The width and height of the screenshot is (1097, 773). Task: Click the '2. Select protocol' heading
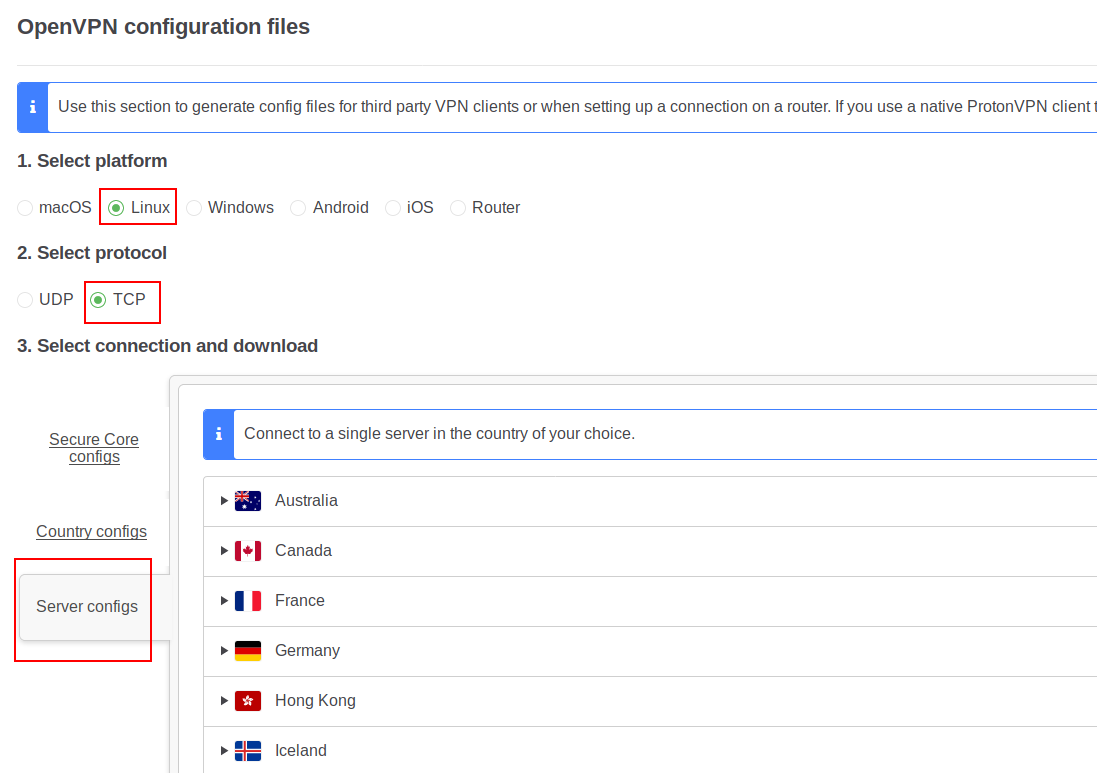coord(92,253)
